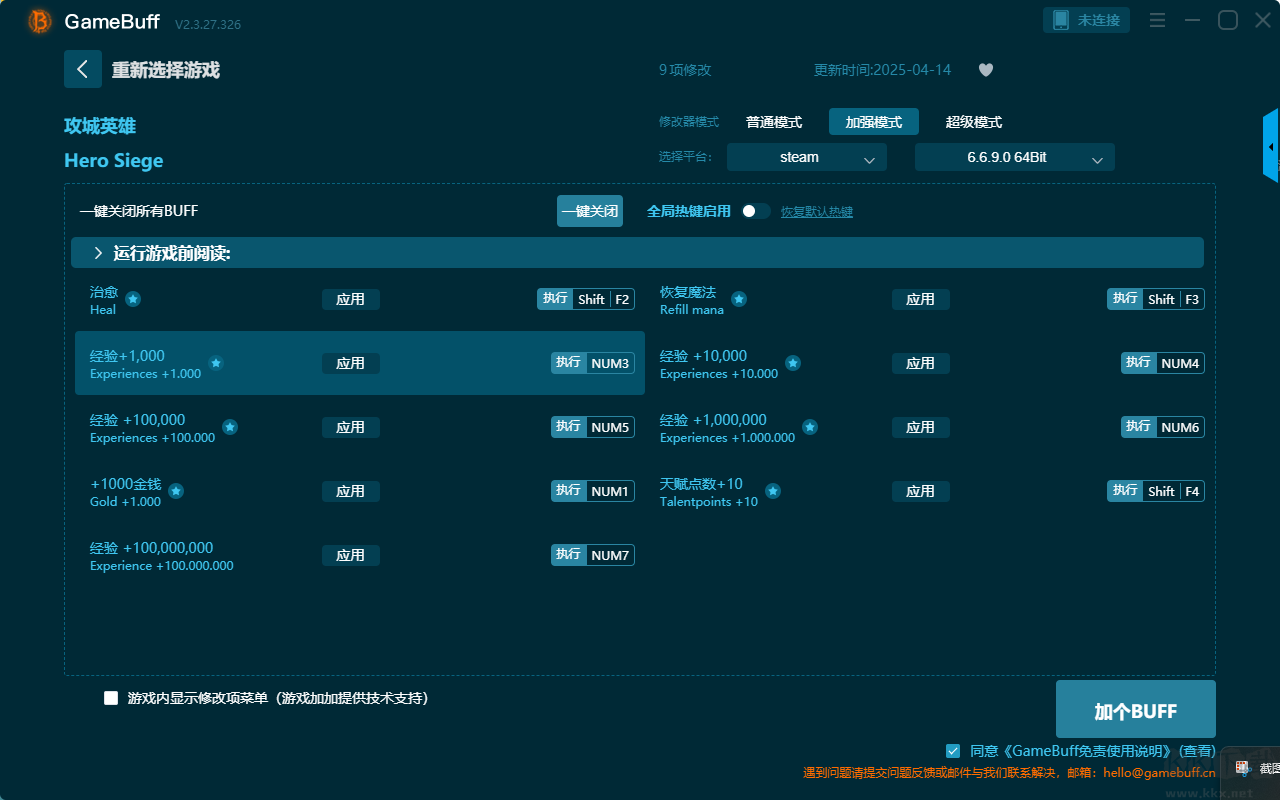
Task: Click the 更新时间:2025-04-14 text
Action: point(883,70)
